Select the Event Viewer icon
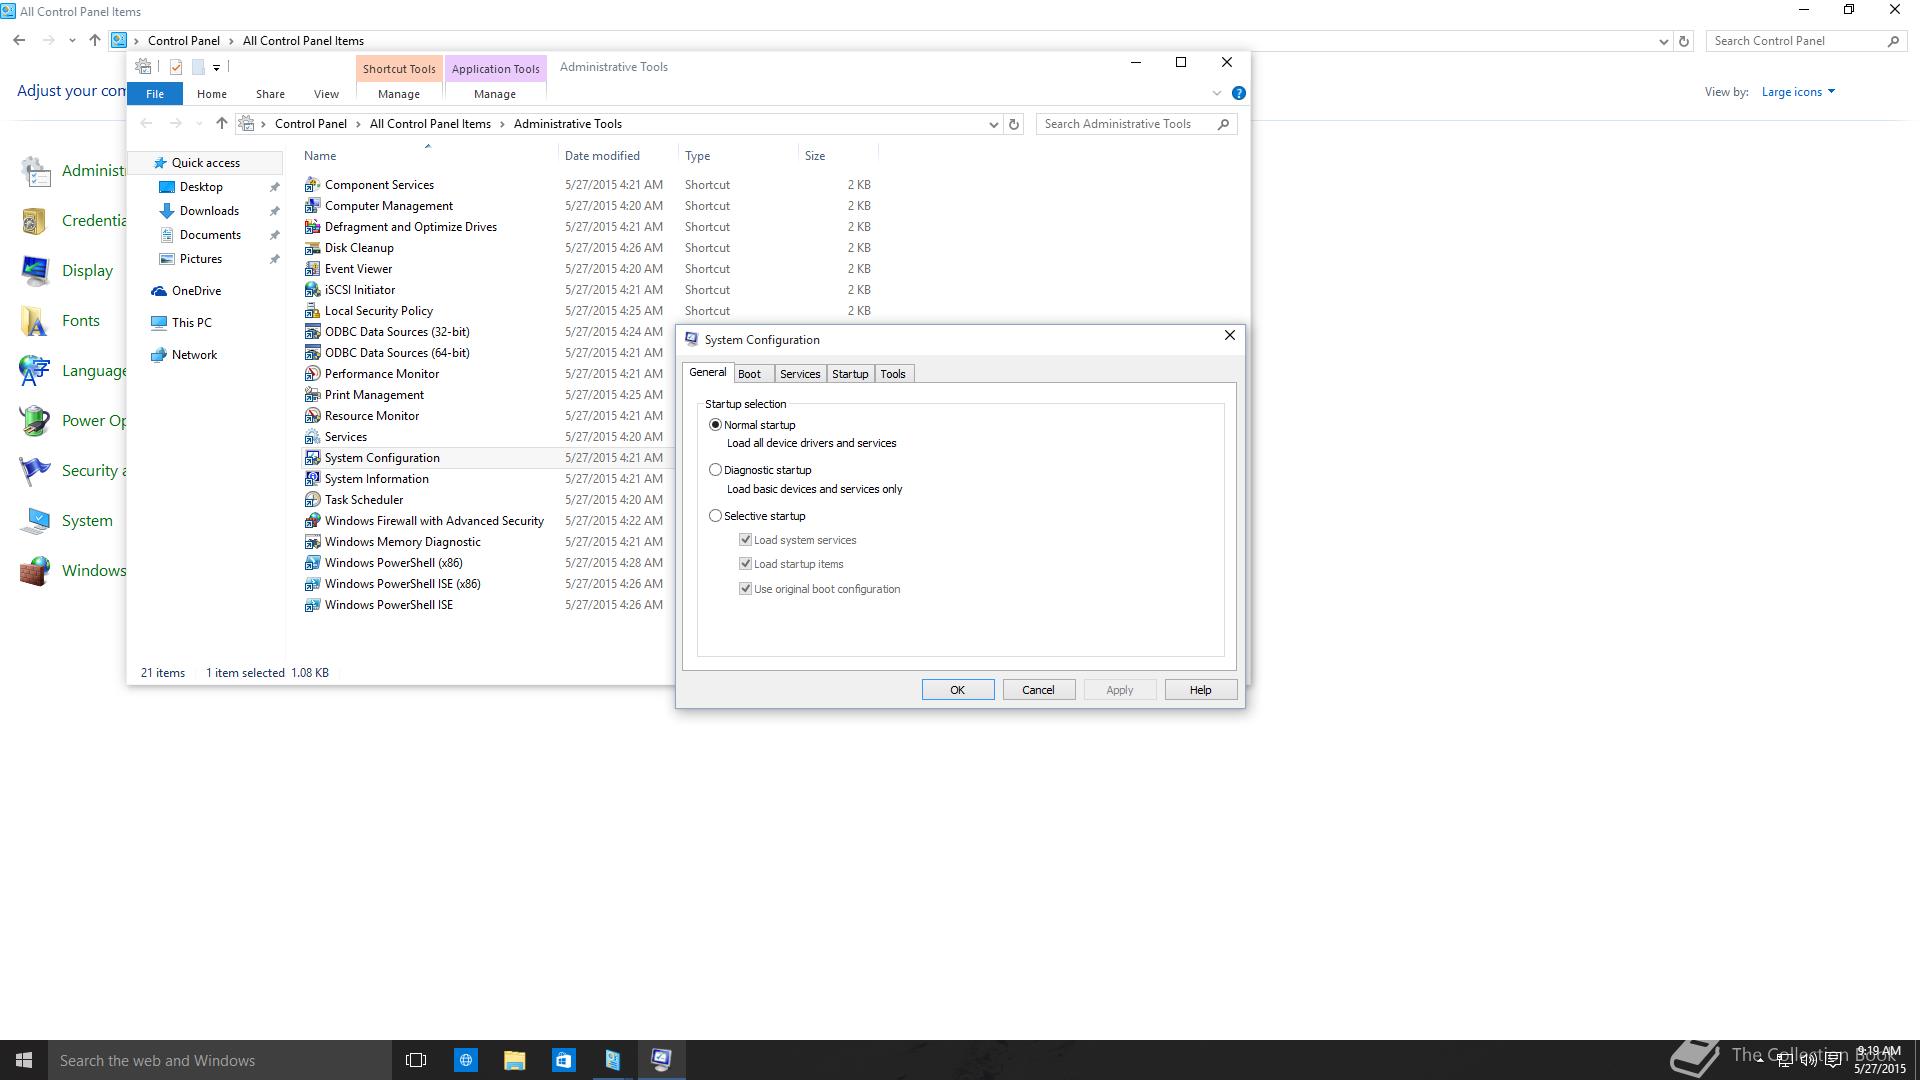The width and height of the screenshot is (1920, 1080). point(312,269)
